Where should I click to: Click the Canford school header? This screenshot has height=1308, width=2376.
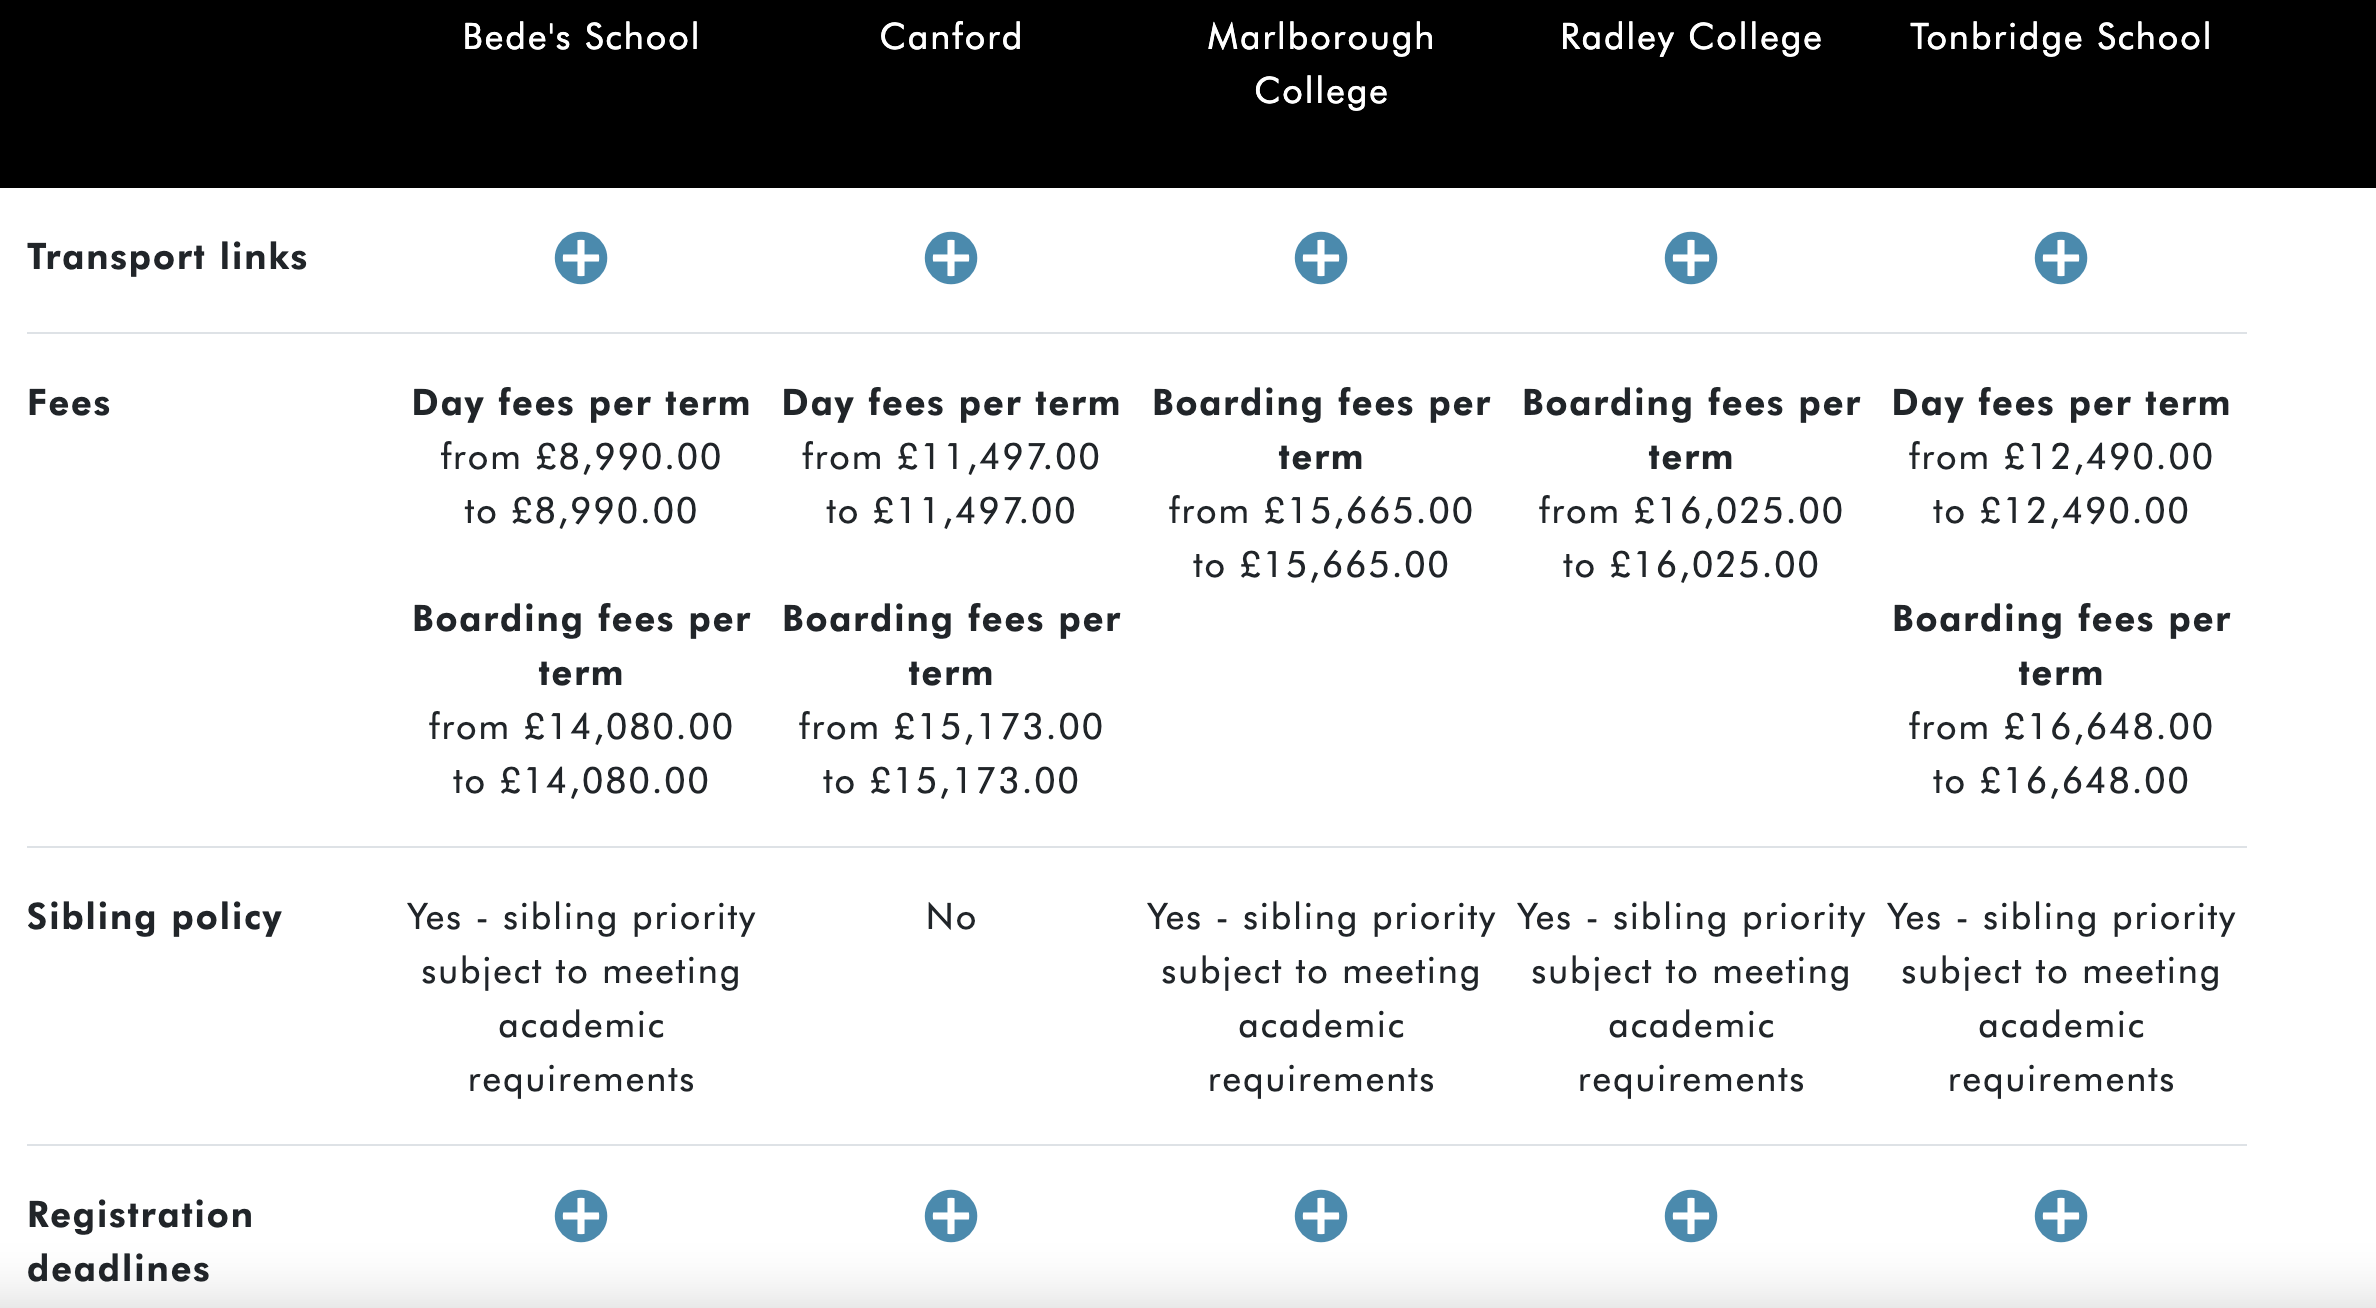(951, 37)
